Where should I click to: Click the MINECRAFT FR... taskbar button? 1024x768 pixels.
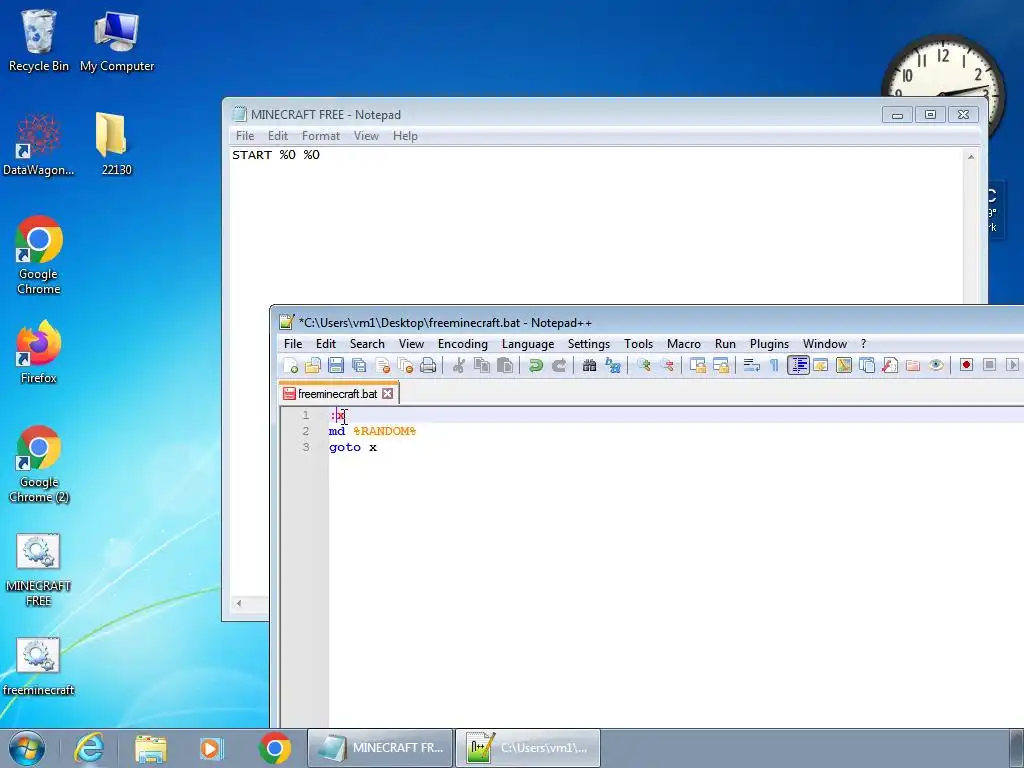[380, 748]
